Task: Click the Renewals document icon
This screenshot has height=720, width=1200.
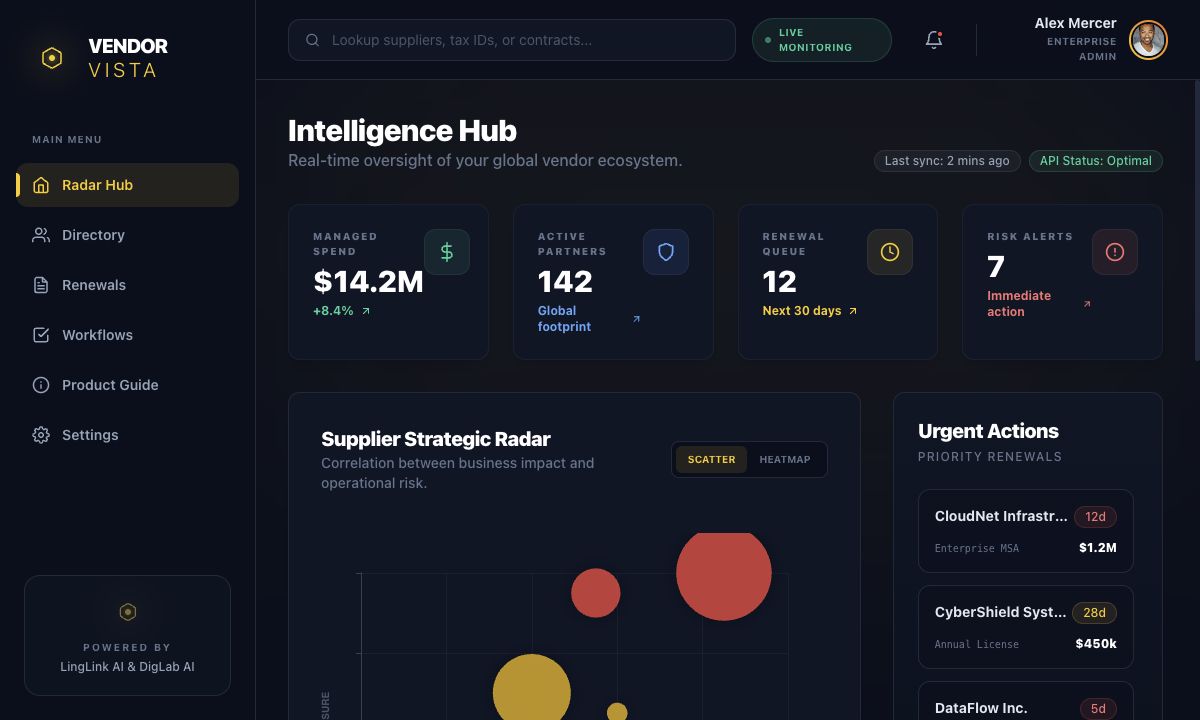Action: click(41, 285)
